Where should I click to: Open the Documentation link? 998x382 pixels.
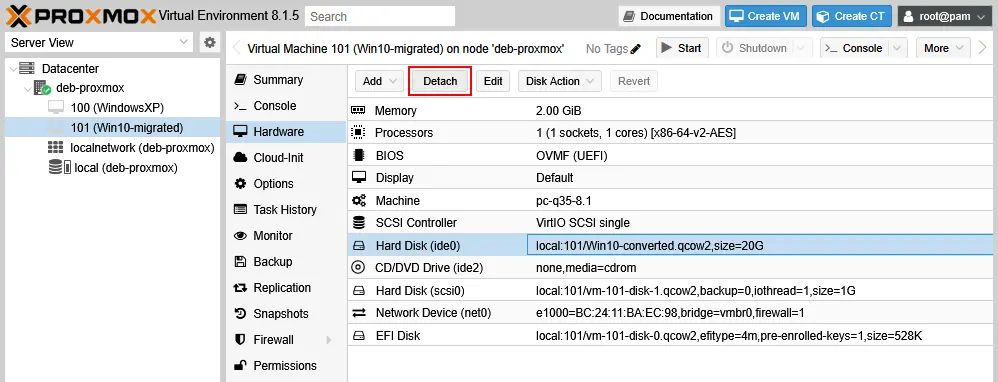[669, 16]
